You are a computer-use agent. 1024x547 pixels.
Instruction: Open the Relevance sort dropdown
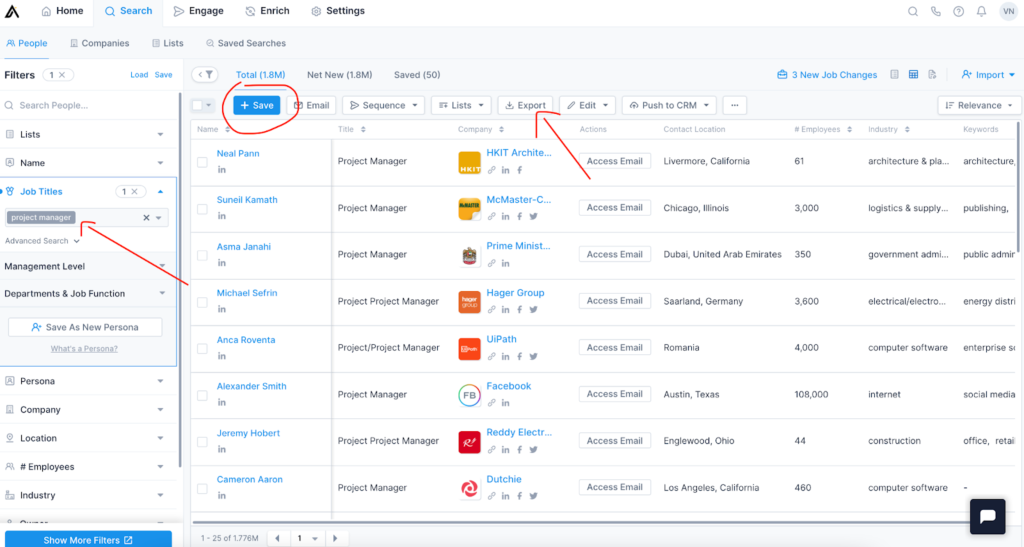(x=978, y=105)
